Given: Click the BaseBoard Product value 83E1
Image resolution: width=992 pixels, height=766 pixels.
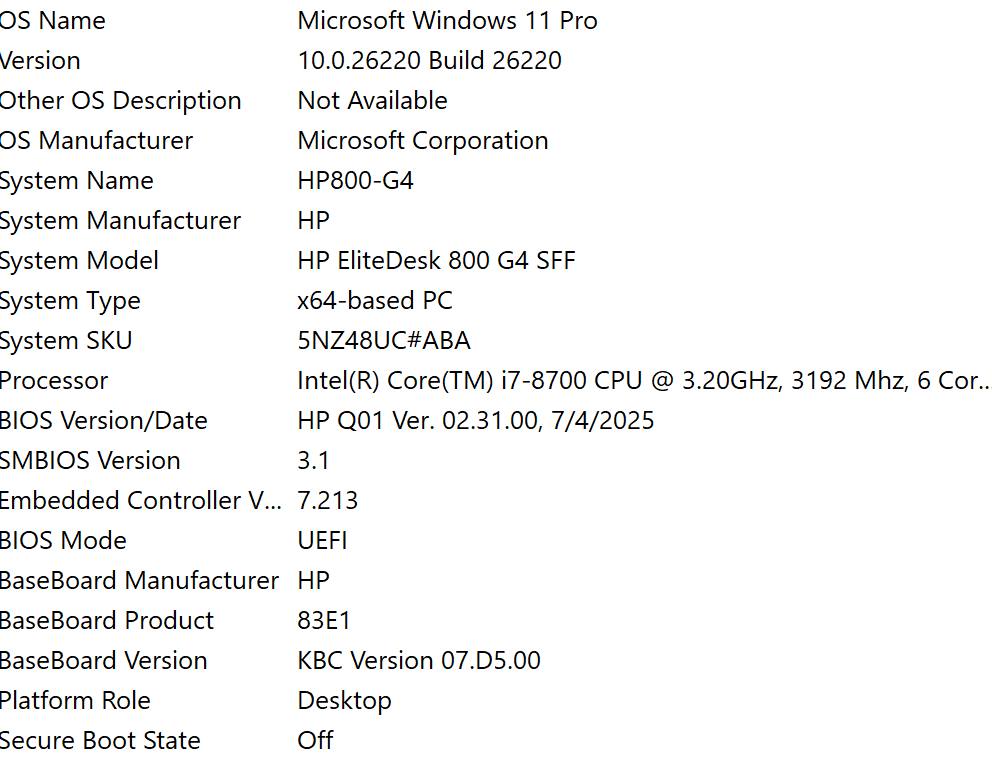Looking at the screenshot, I should tap(324, 621).
